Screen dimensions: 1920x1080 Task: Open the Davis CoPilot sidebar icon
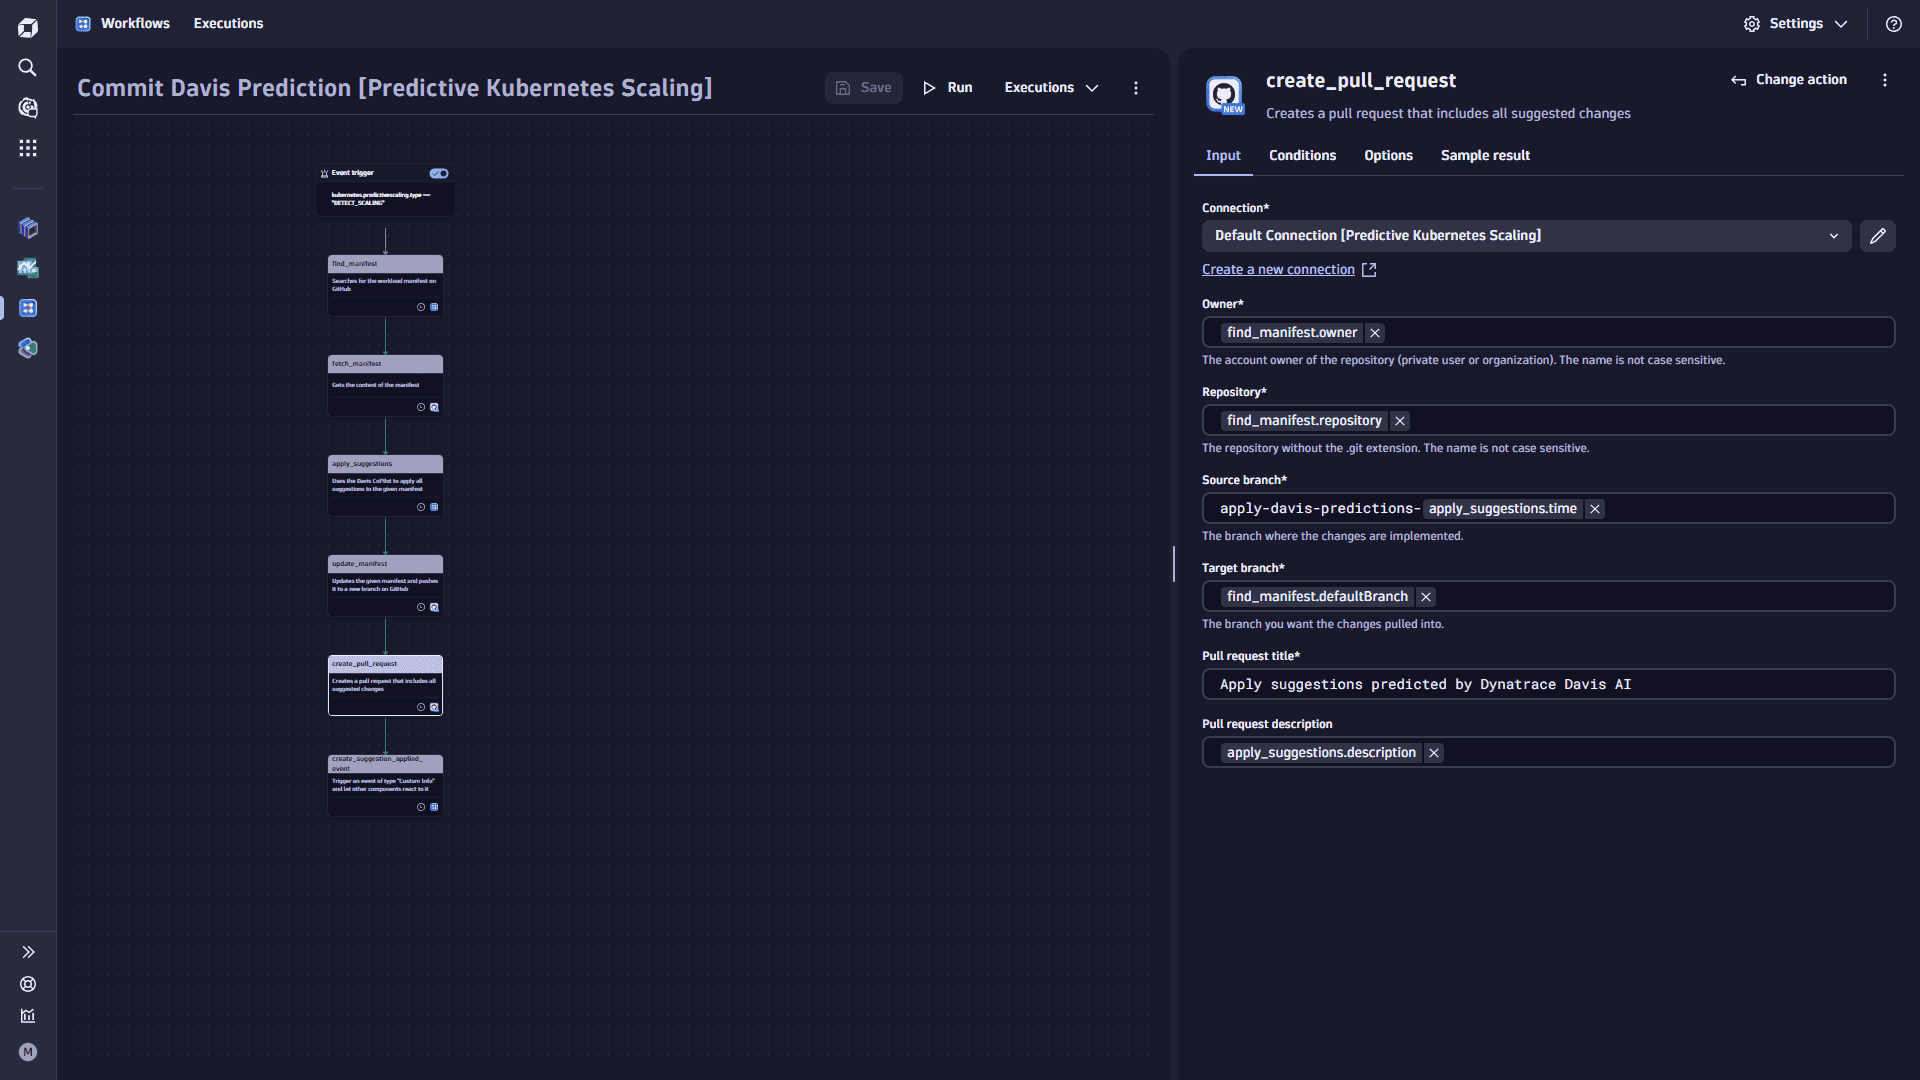(x=28, y=108)
